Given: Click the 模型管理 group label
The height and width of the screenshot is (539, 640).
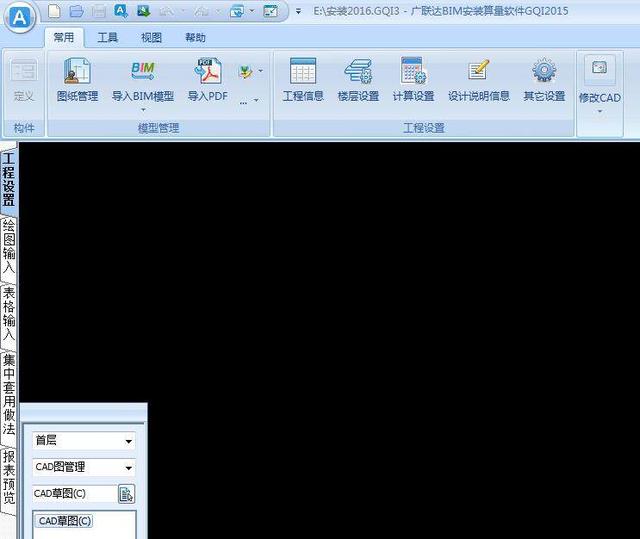Looking at the screenshot, I should 158,128.
